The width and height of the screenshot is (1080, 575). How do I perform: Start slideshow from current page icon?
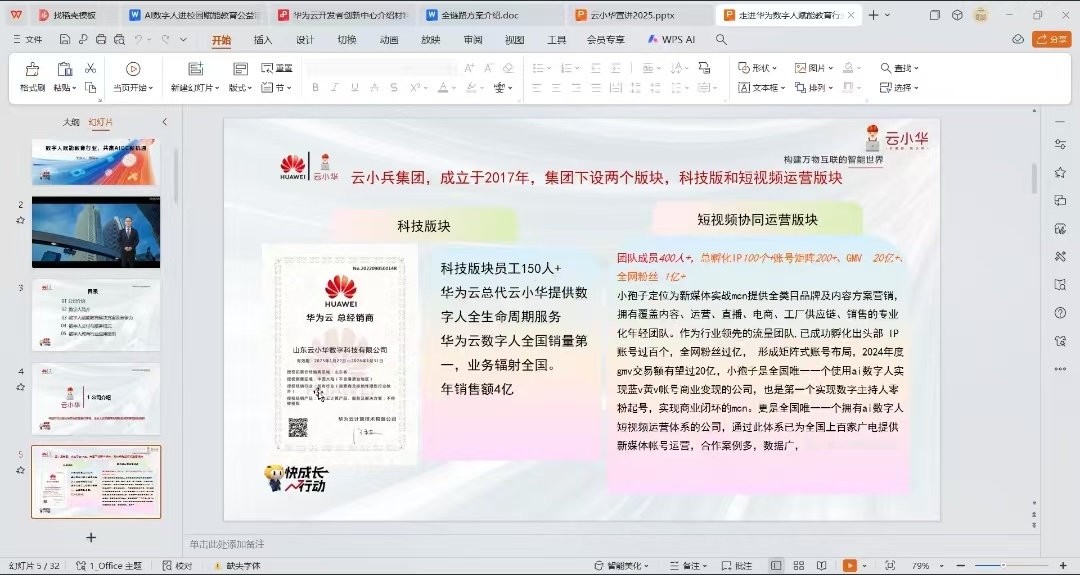coord(133,69)
